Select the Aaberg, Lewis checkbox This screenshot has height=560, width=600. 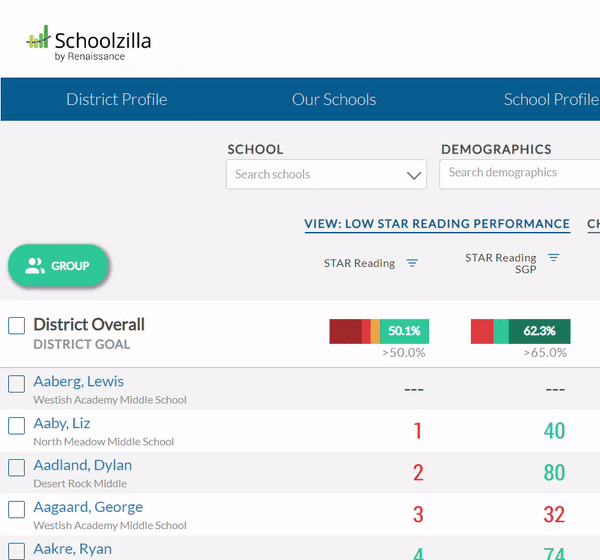pyautogui.click(x=16, y=384)
